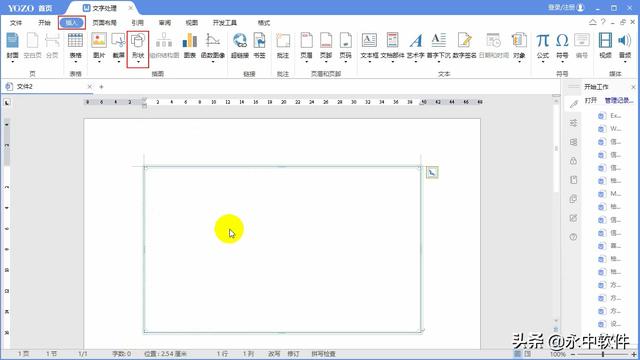Click the 截屏 screenshot icon

point(118,41)
